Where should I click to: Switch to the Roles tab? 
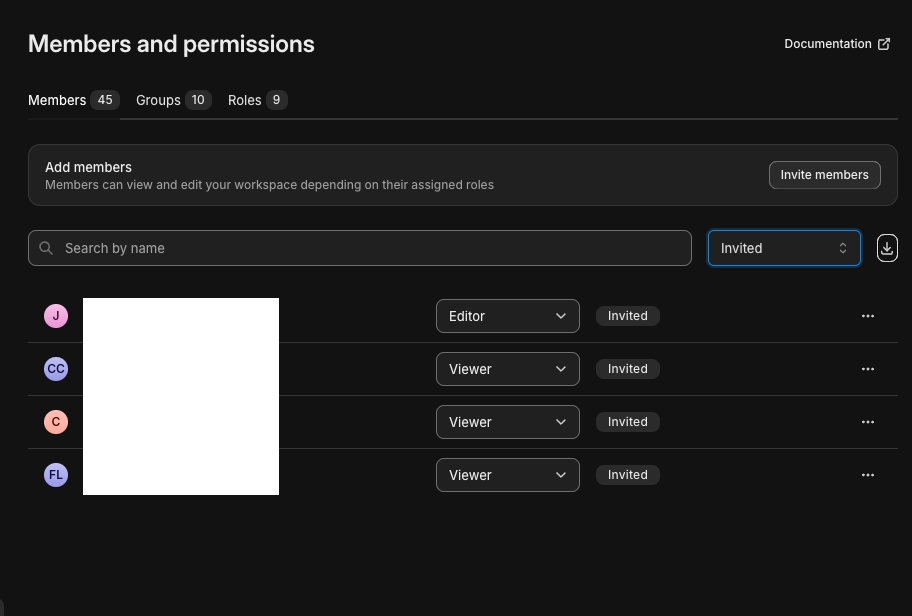click(x=257, y=100)
